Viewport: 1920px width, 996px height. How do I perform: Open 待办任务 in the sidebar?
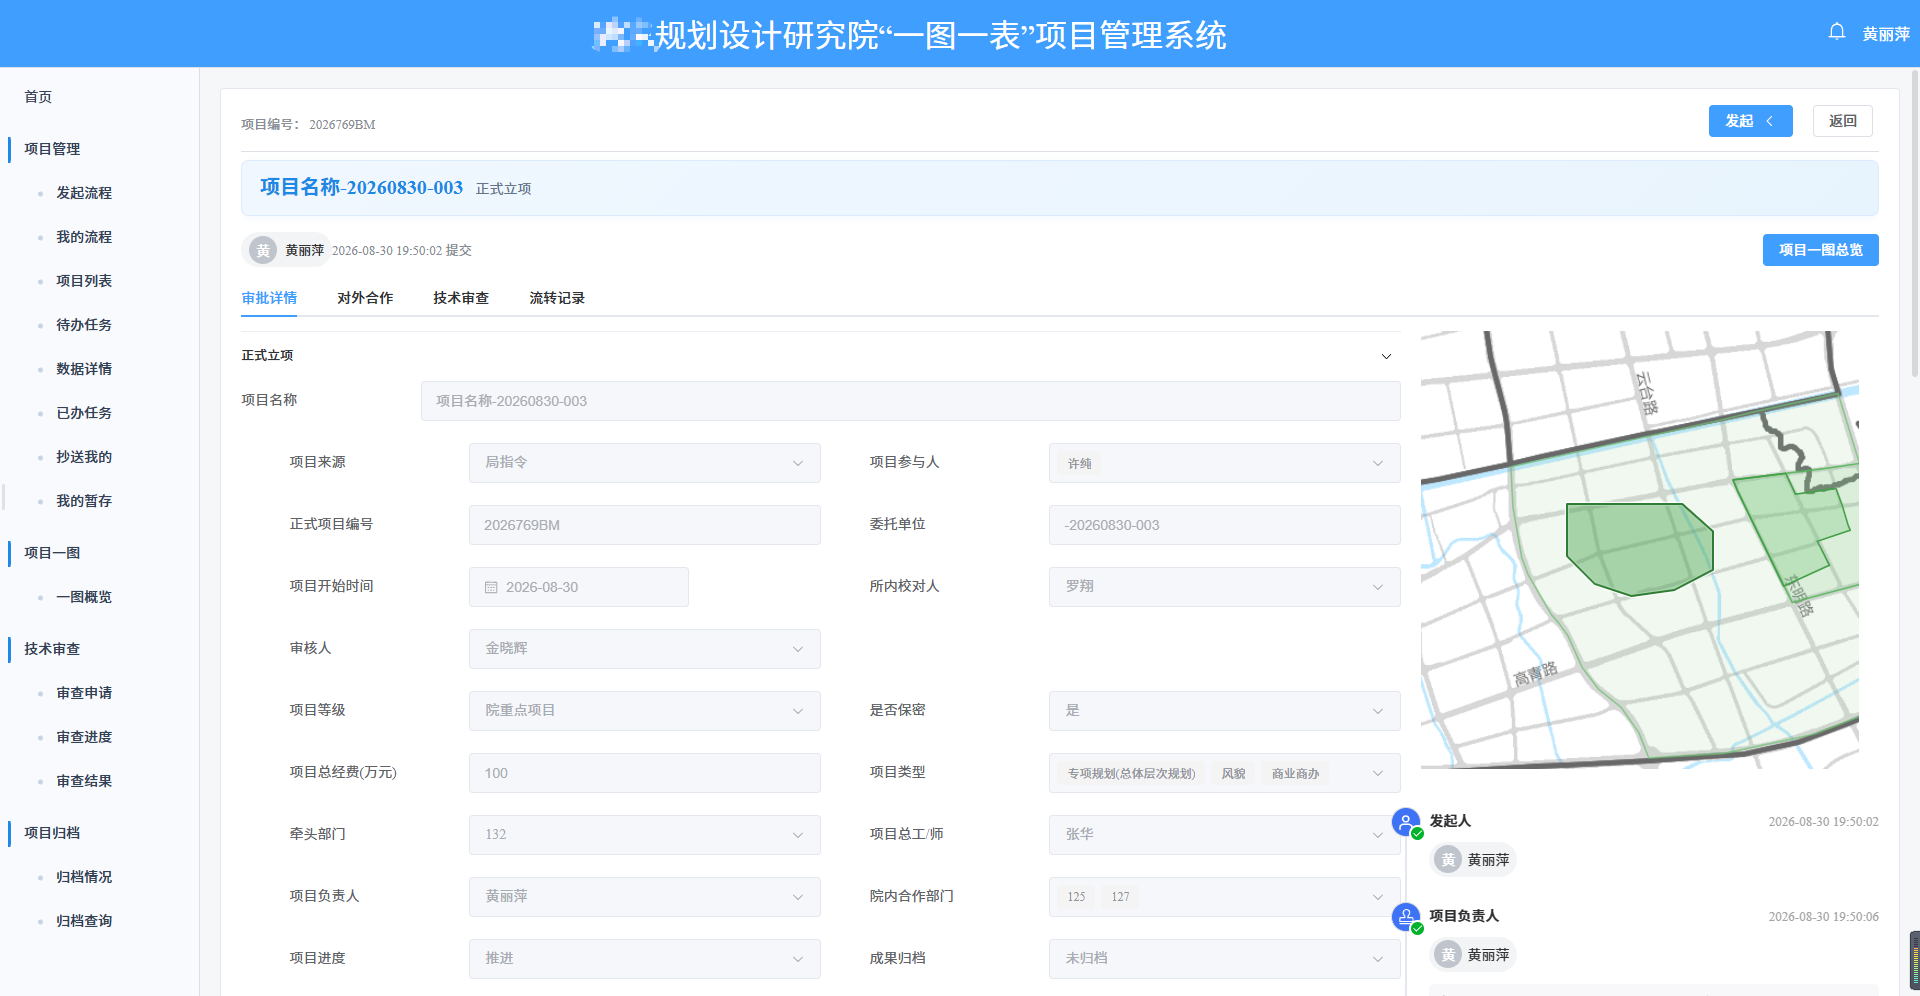pyautogui.click(x=84, y=325)
